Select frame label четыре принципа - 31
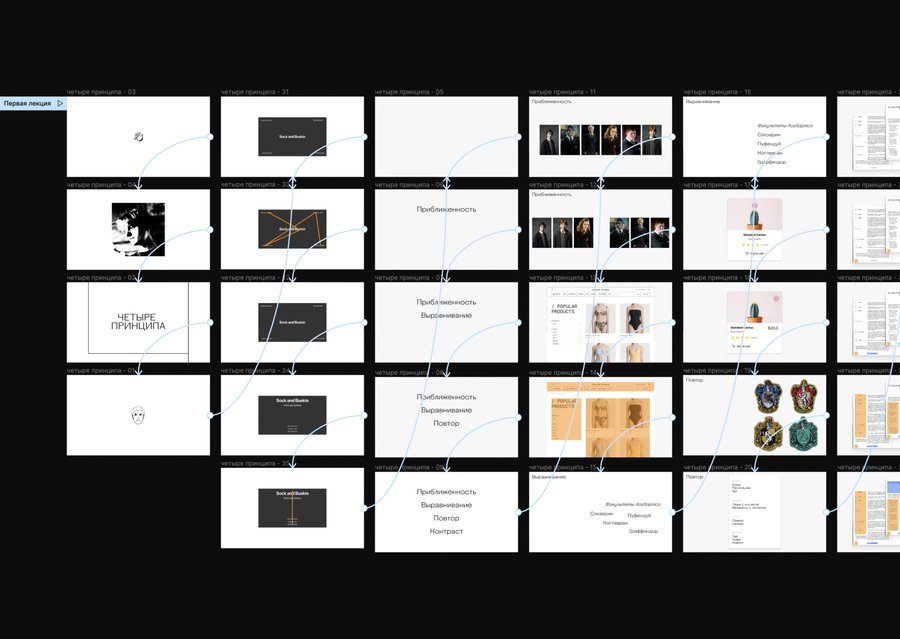900x639 pixels. click(x=255, y=92)
